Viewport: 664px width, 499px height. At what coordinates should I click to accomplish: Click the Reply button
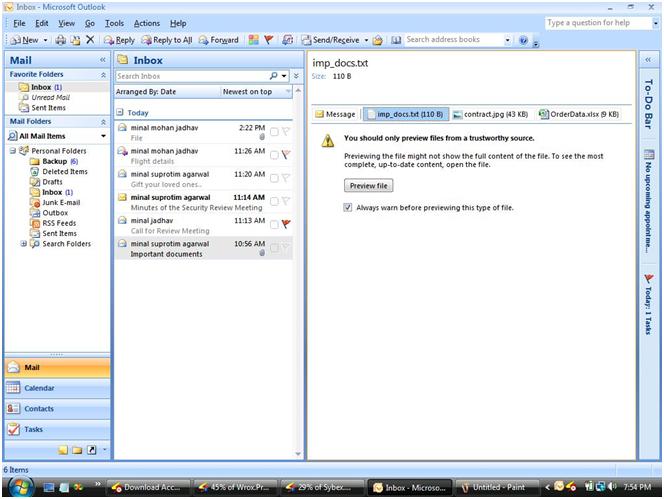pos(119,40)
